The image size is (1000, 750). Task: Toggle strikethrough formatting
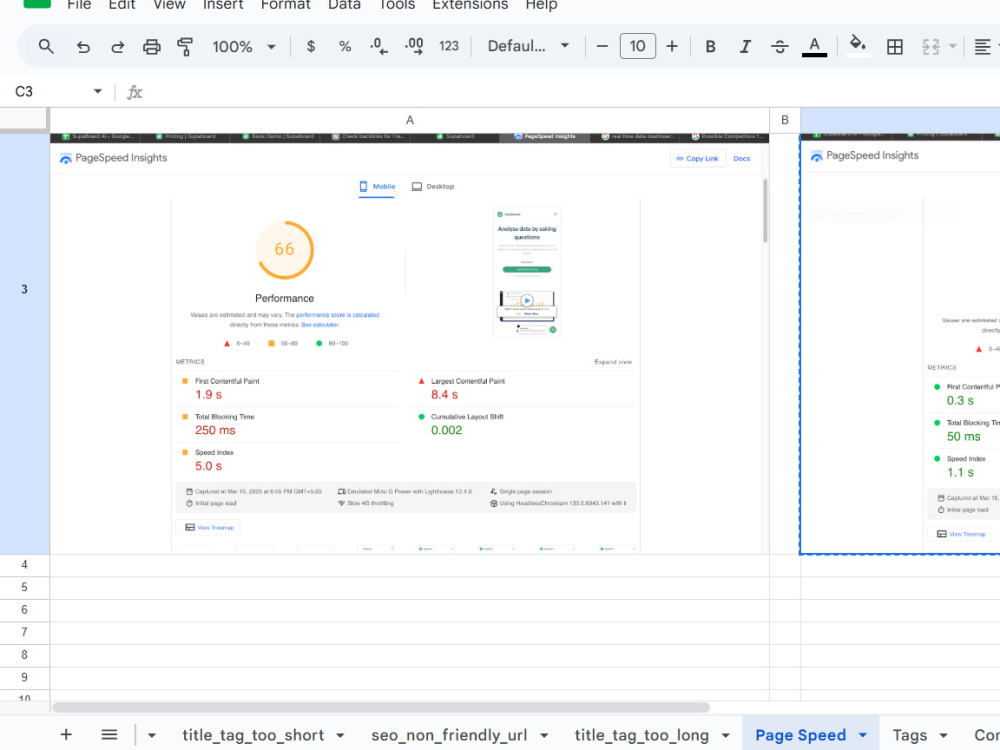click(779, 47)
